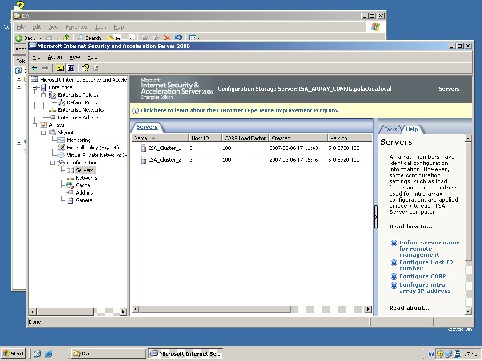Select General node under Configuration

click(x=84, y=200)
